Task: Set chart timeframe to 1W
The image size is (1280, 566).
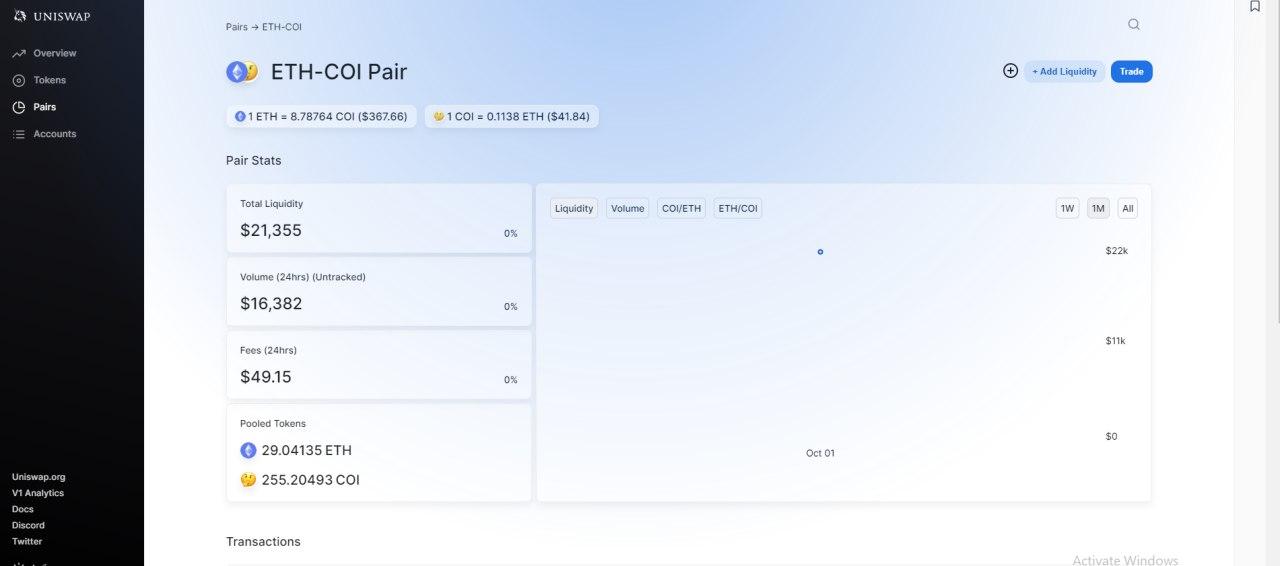Action: tap(1068, 208)
